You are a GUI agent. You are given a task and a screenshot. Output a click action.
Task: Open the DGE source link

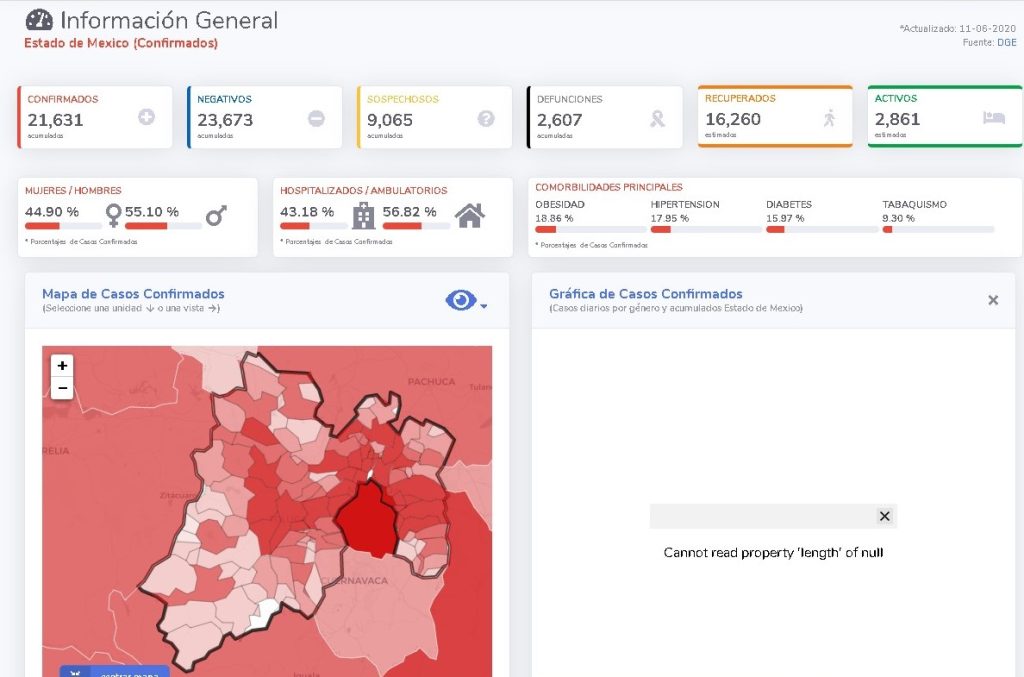[x=1006, y=42]
